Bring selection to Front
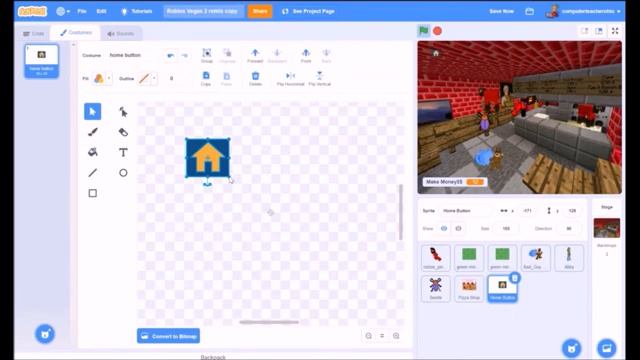Viewport: 640px width, 360px height. click(306, 56)
